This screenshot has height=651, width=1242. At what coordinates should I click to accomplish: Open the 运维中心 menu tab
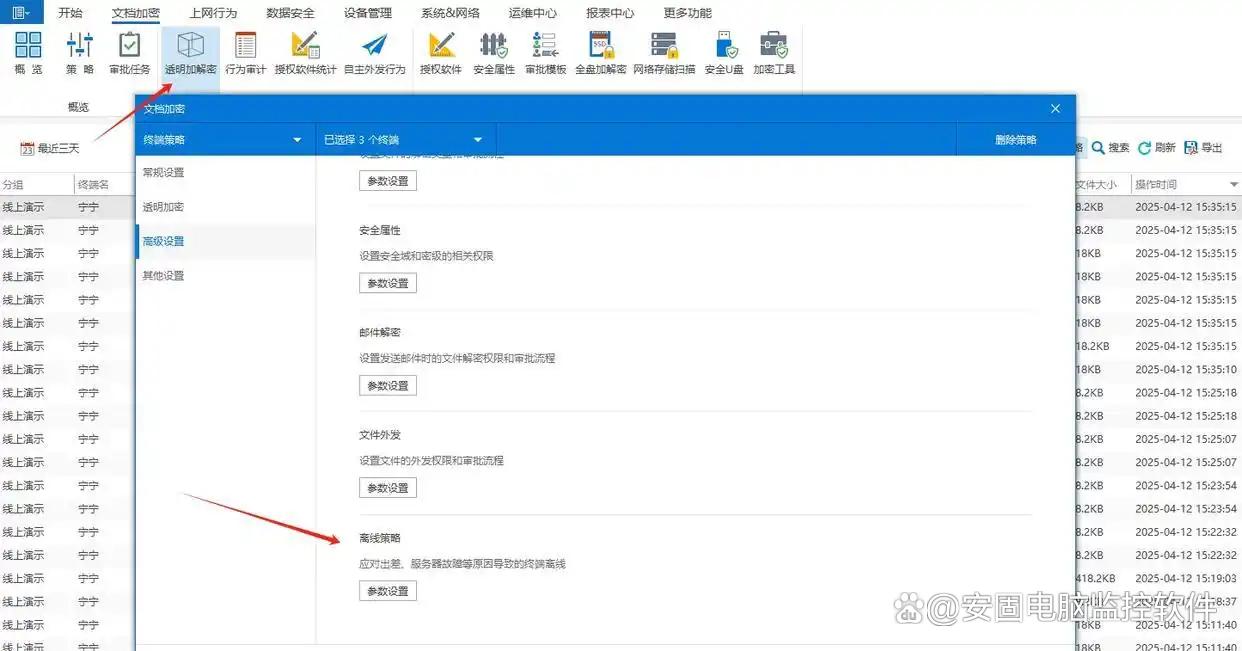click(532, 13)
